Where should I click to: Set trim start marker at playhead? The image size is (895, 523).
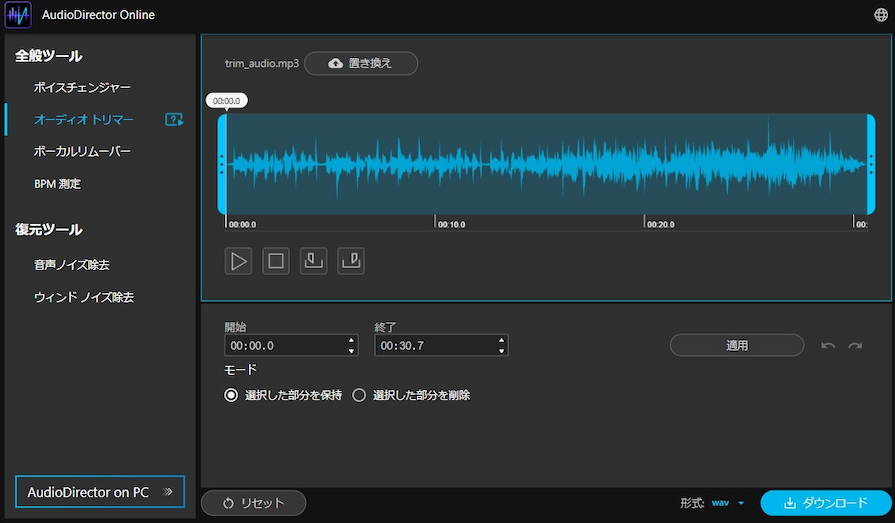point(313,261)
